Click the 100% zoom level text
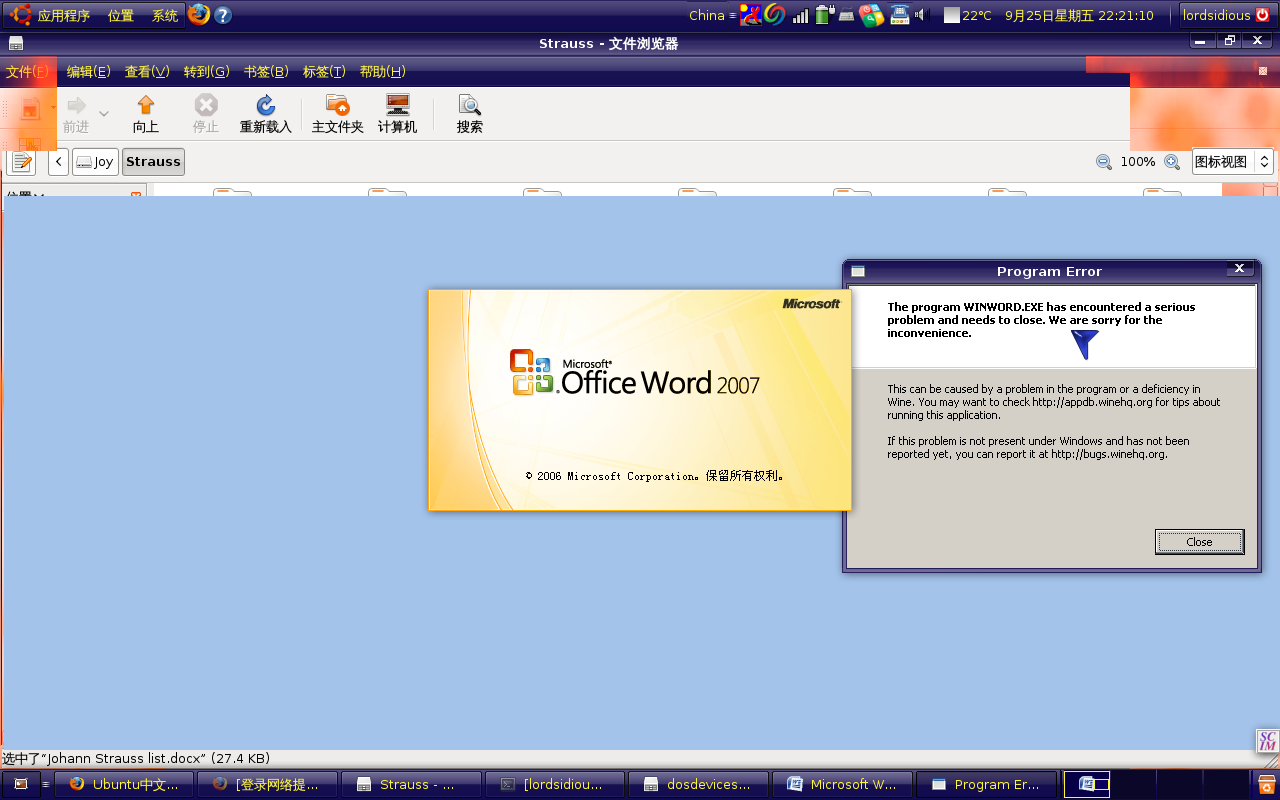The image size is (1280, 800). pos(1138,162)
